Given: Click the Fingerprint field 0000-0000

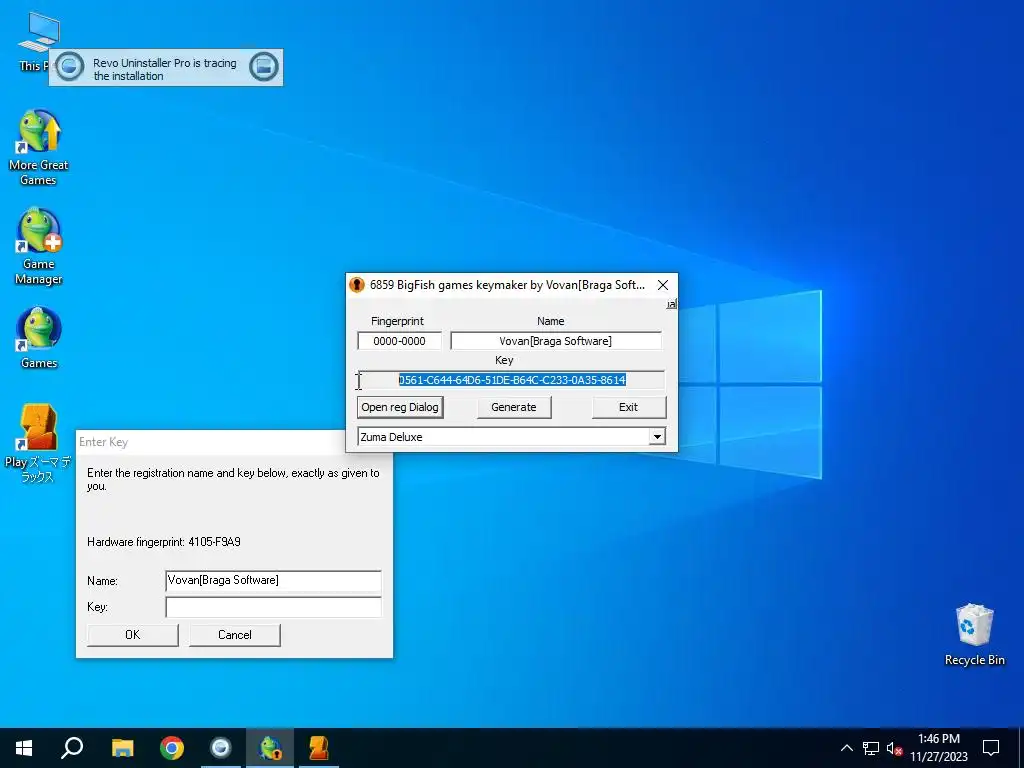Looking at the screenshot, I should pyautogui.click(x=399, y=341).
